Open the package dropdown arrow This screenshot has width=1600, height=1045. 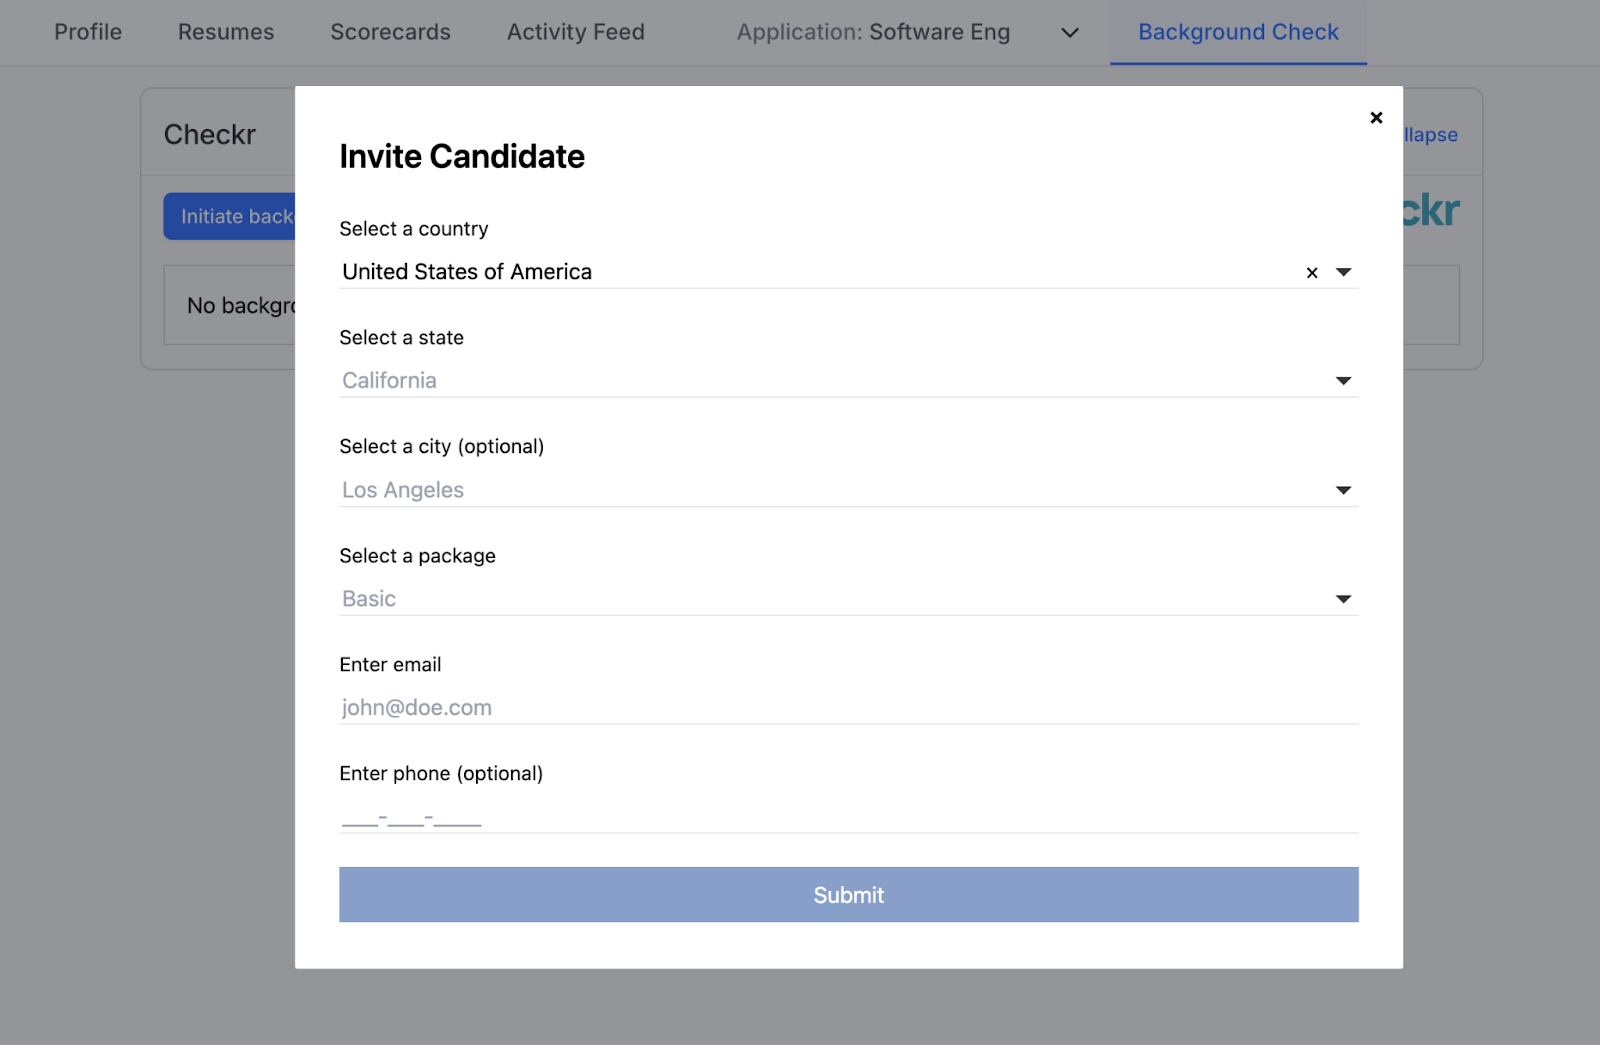[x=1344, y=599]
